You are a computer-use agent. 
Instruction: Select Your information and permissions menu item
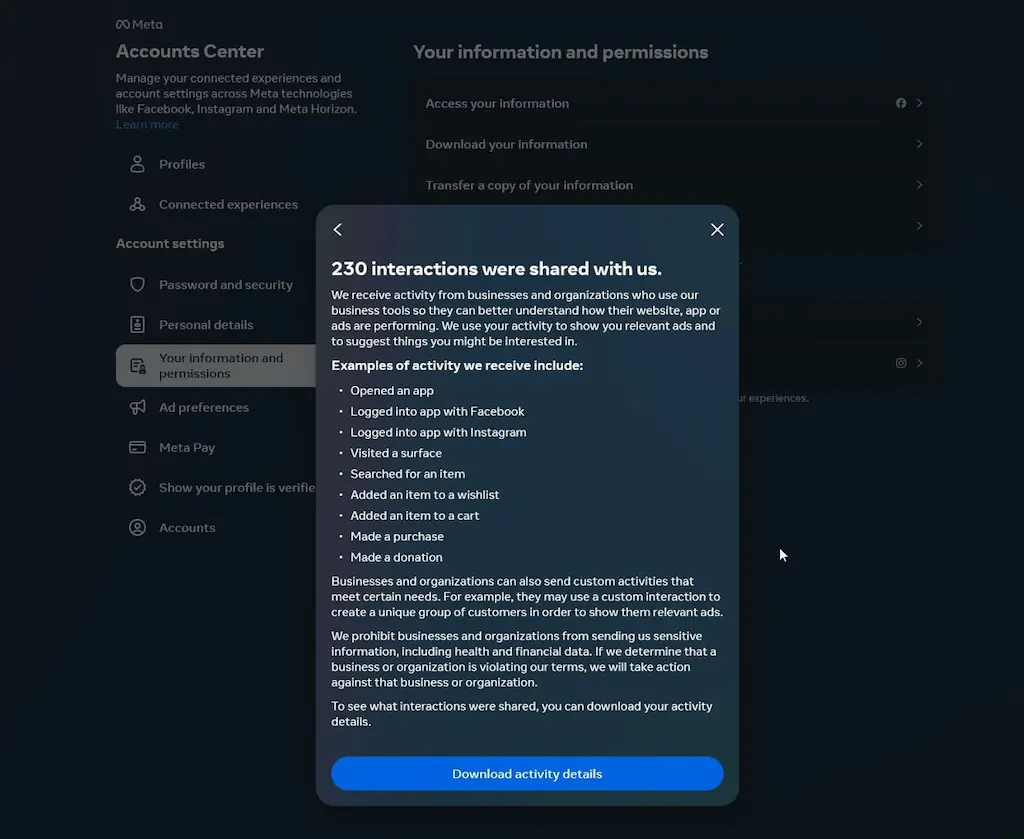point(220,366)
